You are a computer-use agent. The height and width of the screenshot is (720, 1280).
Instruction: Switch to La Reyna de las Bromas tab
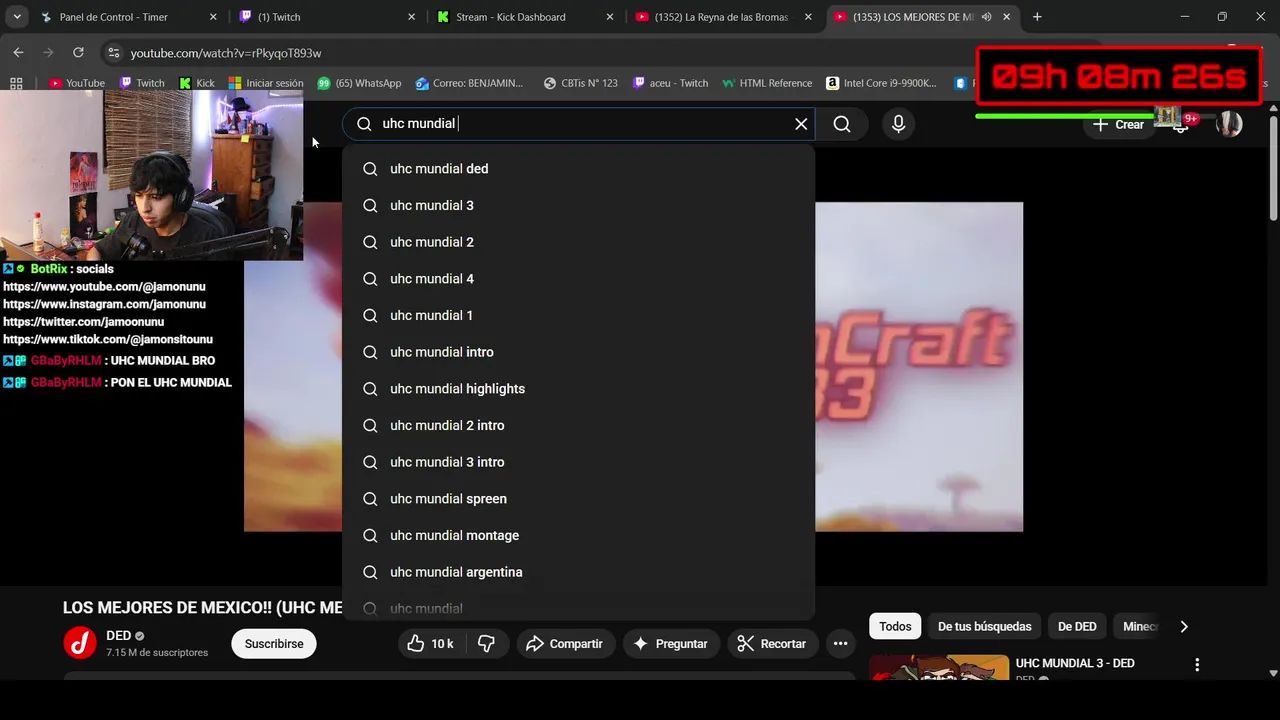coord(721,17)
